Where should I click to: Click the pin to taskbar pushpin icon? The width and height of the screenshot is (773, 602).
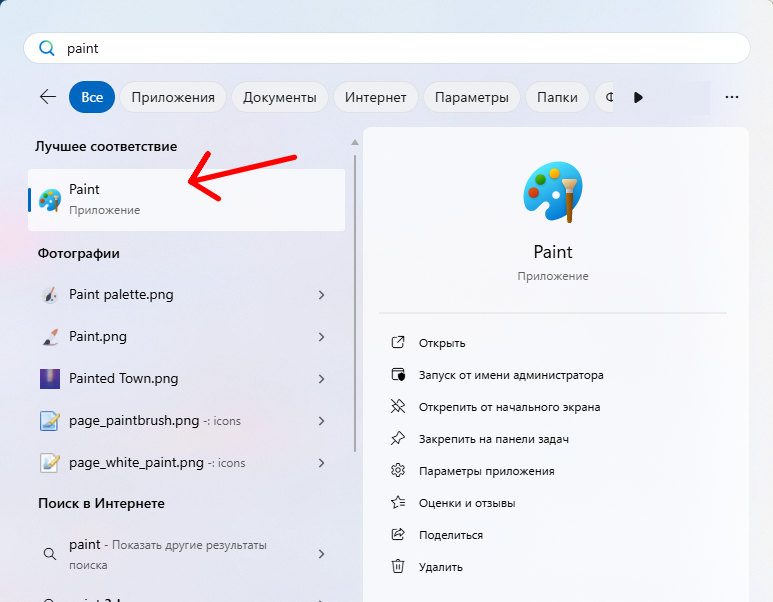398,438
